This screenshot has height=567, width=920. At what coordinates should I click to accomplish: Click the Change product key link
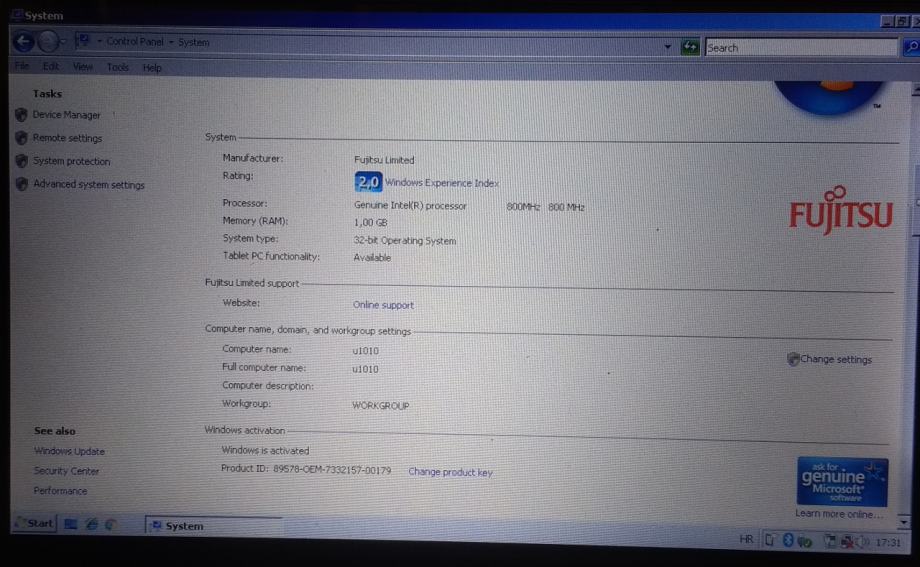[451, 472]
